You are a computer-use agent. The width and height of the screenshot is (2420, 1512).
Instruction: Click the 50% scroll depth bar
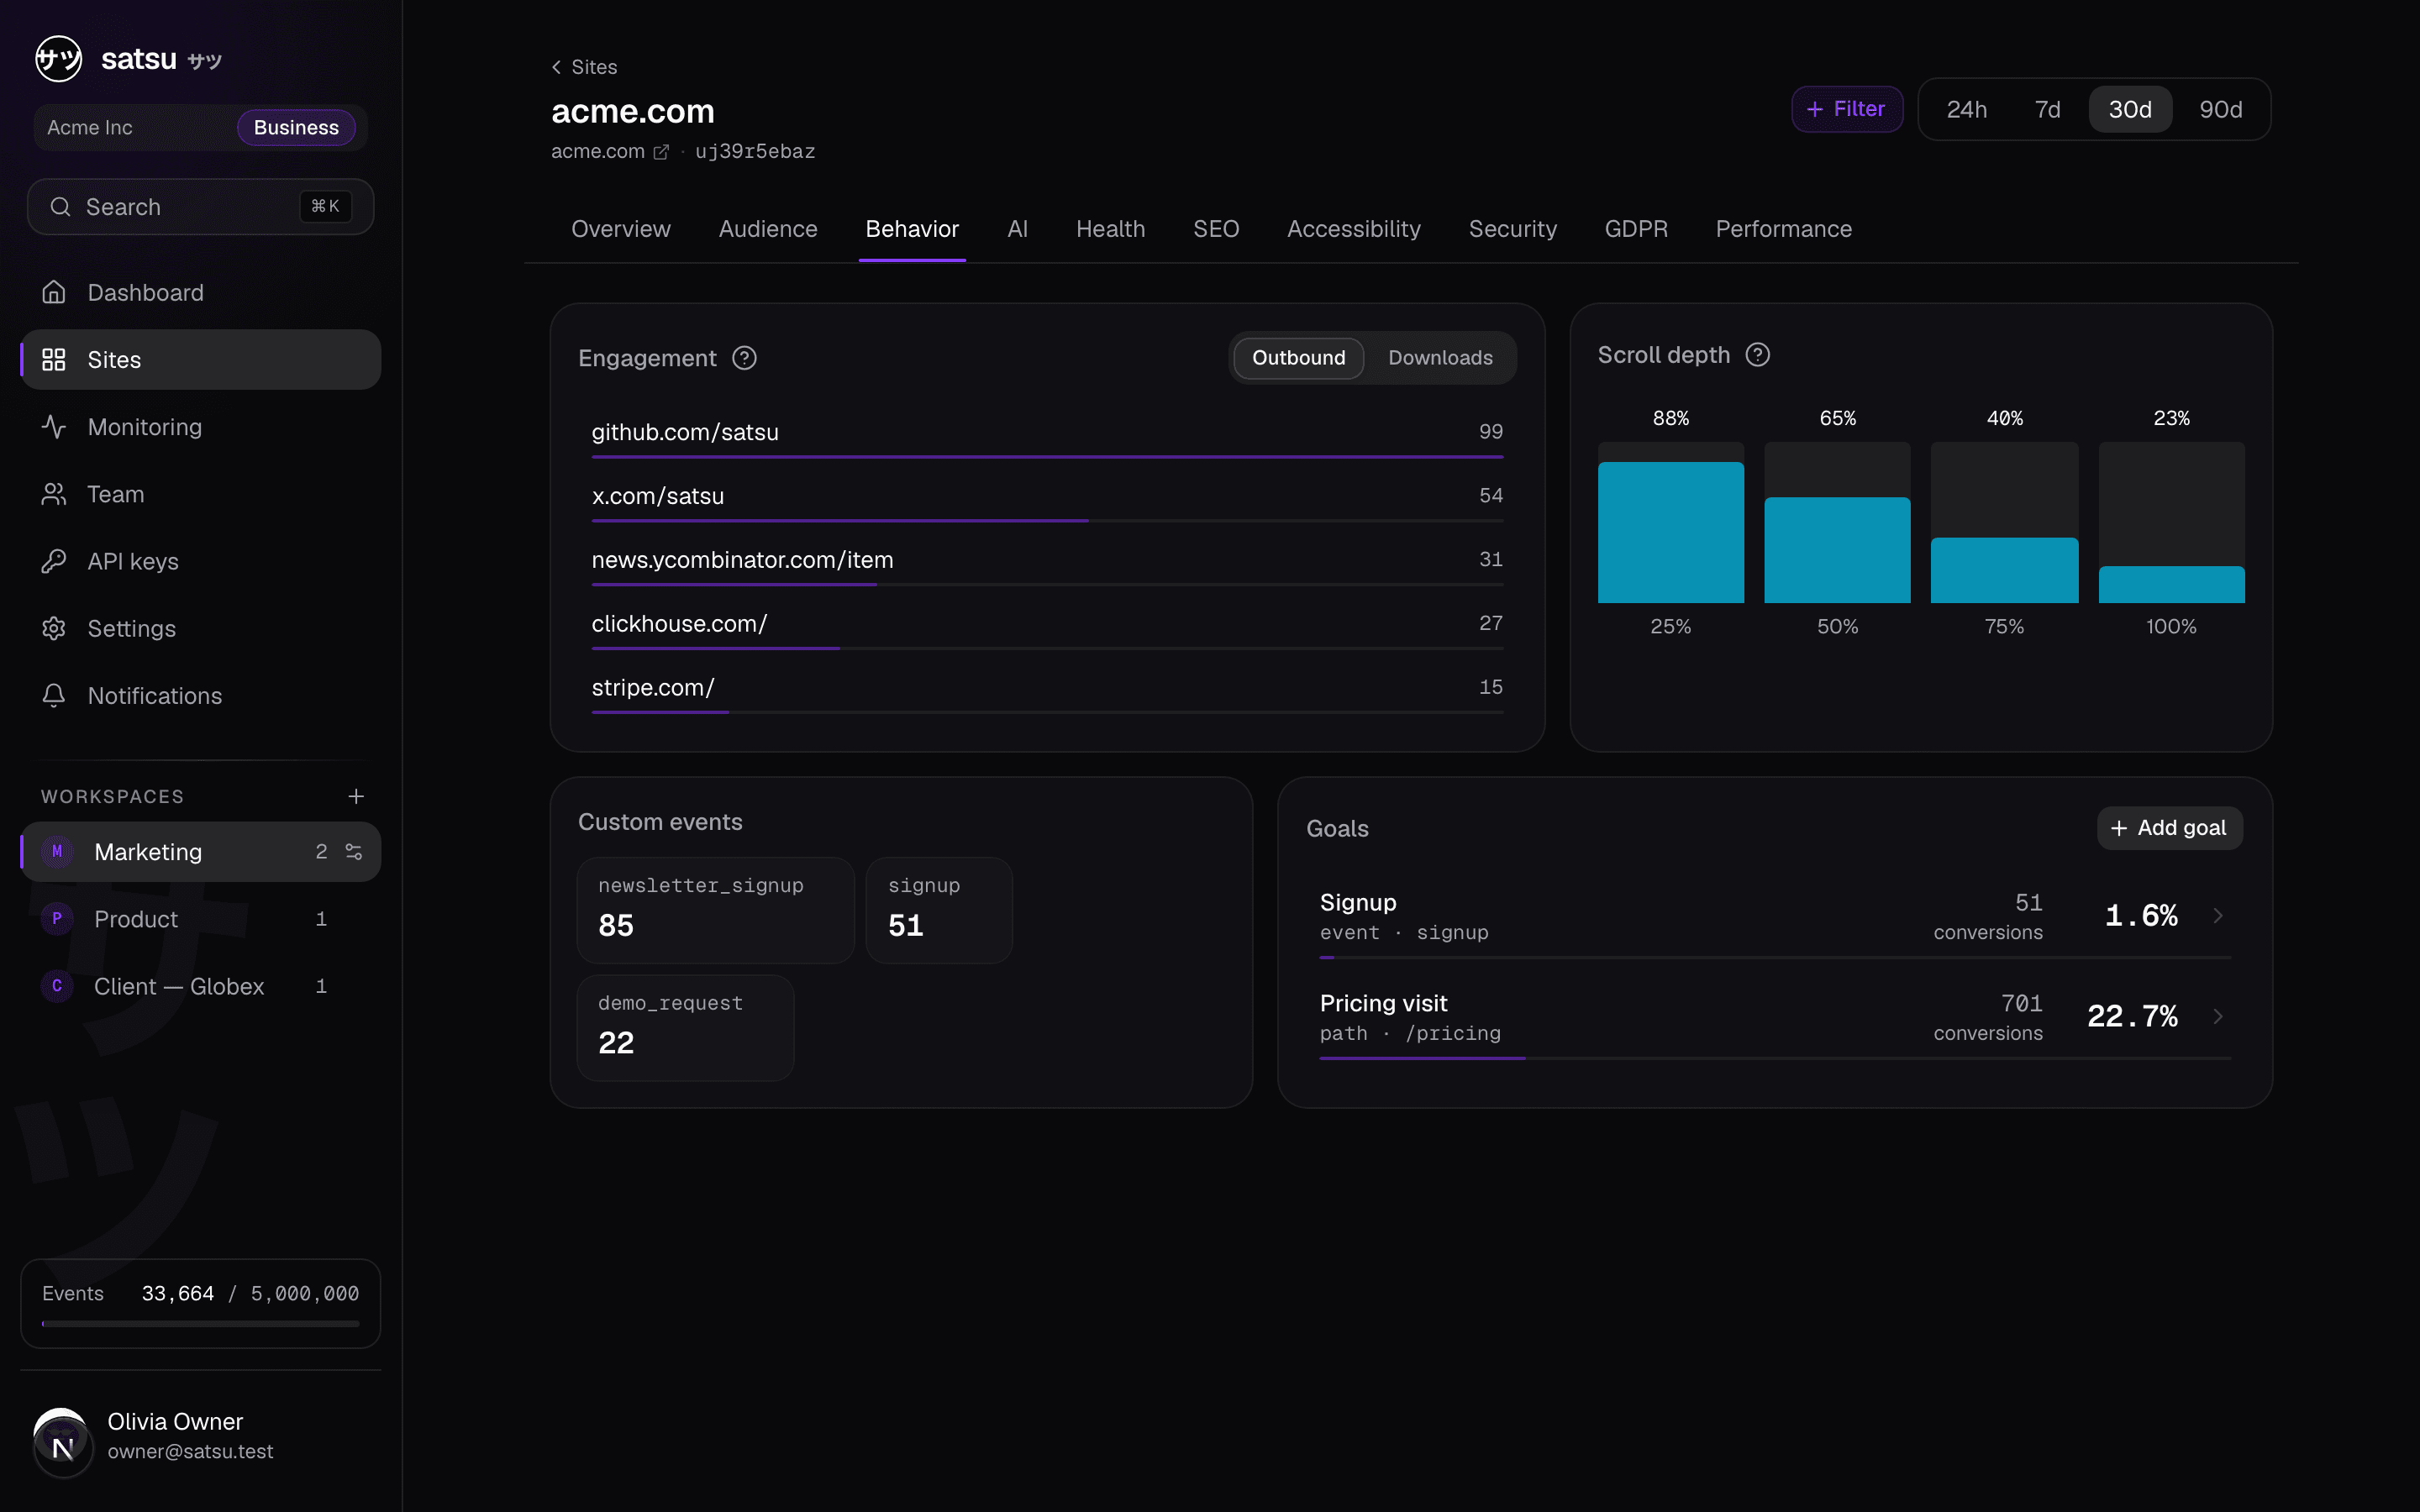(x=1837, y=523)
